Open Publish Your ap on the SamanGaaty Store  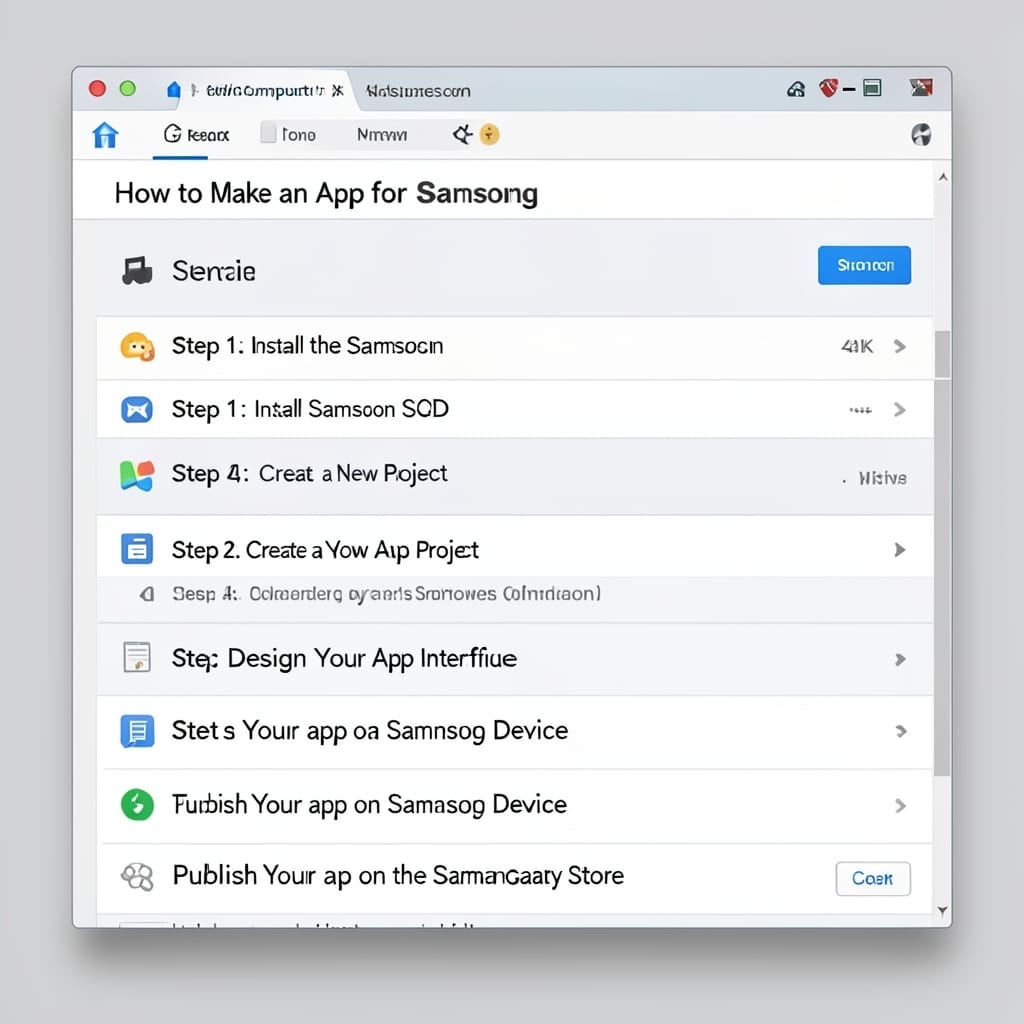pyautogui.click(x=515, y=878)
